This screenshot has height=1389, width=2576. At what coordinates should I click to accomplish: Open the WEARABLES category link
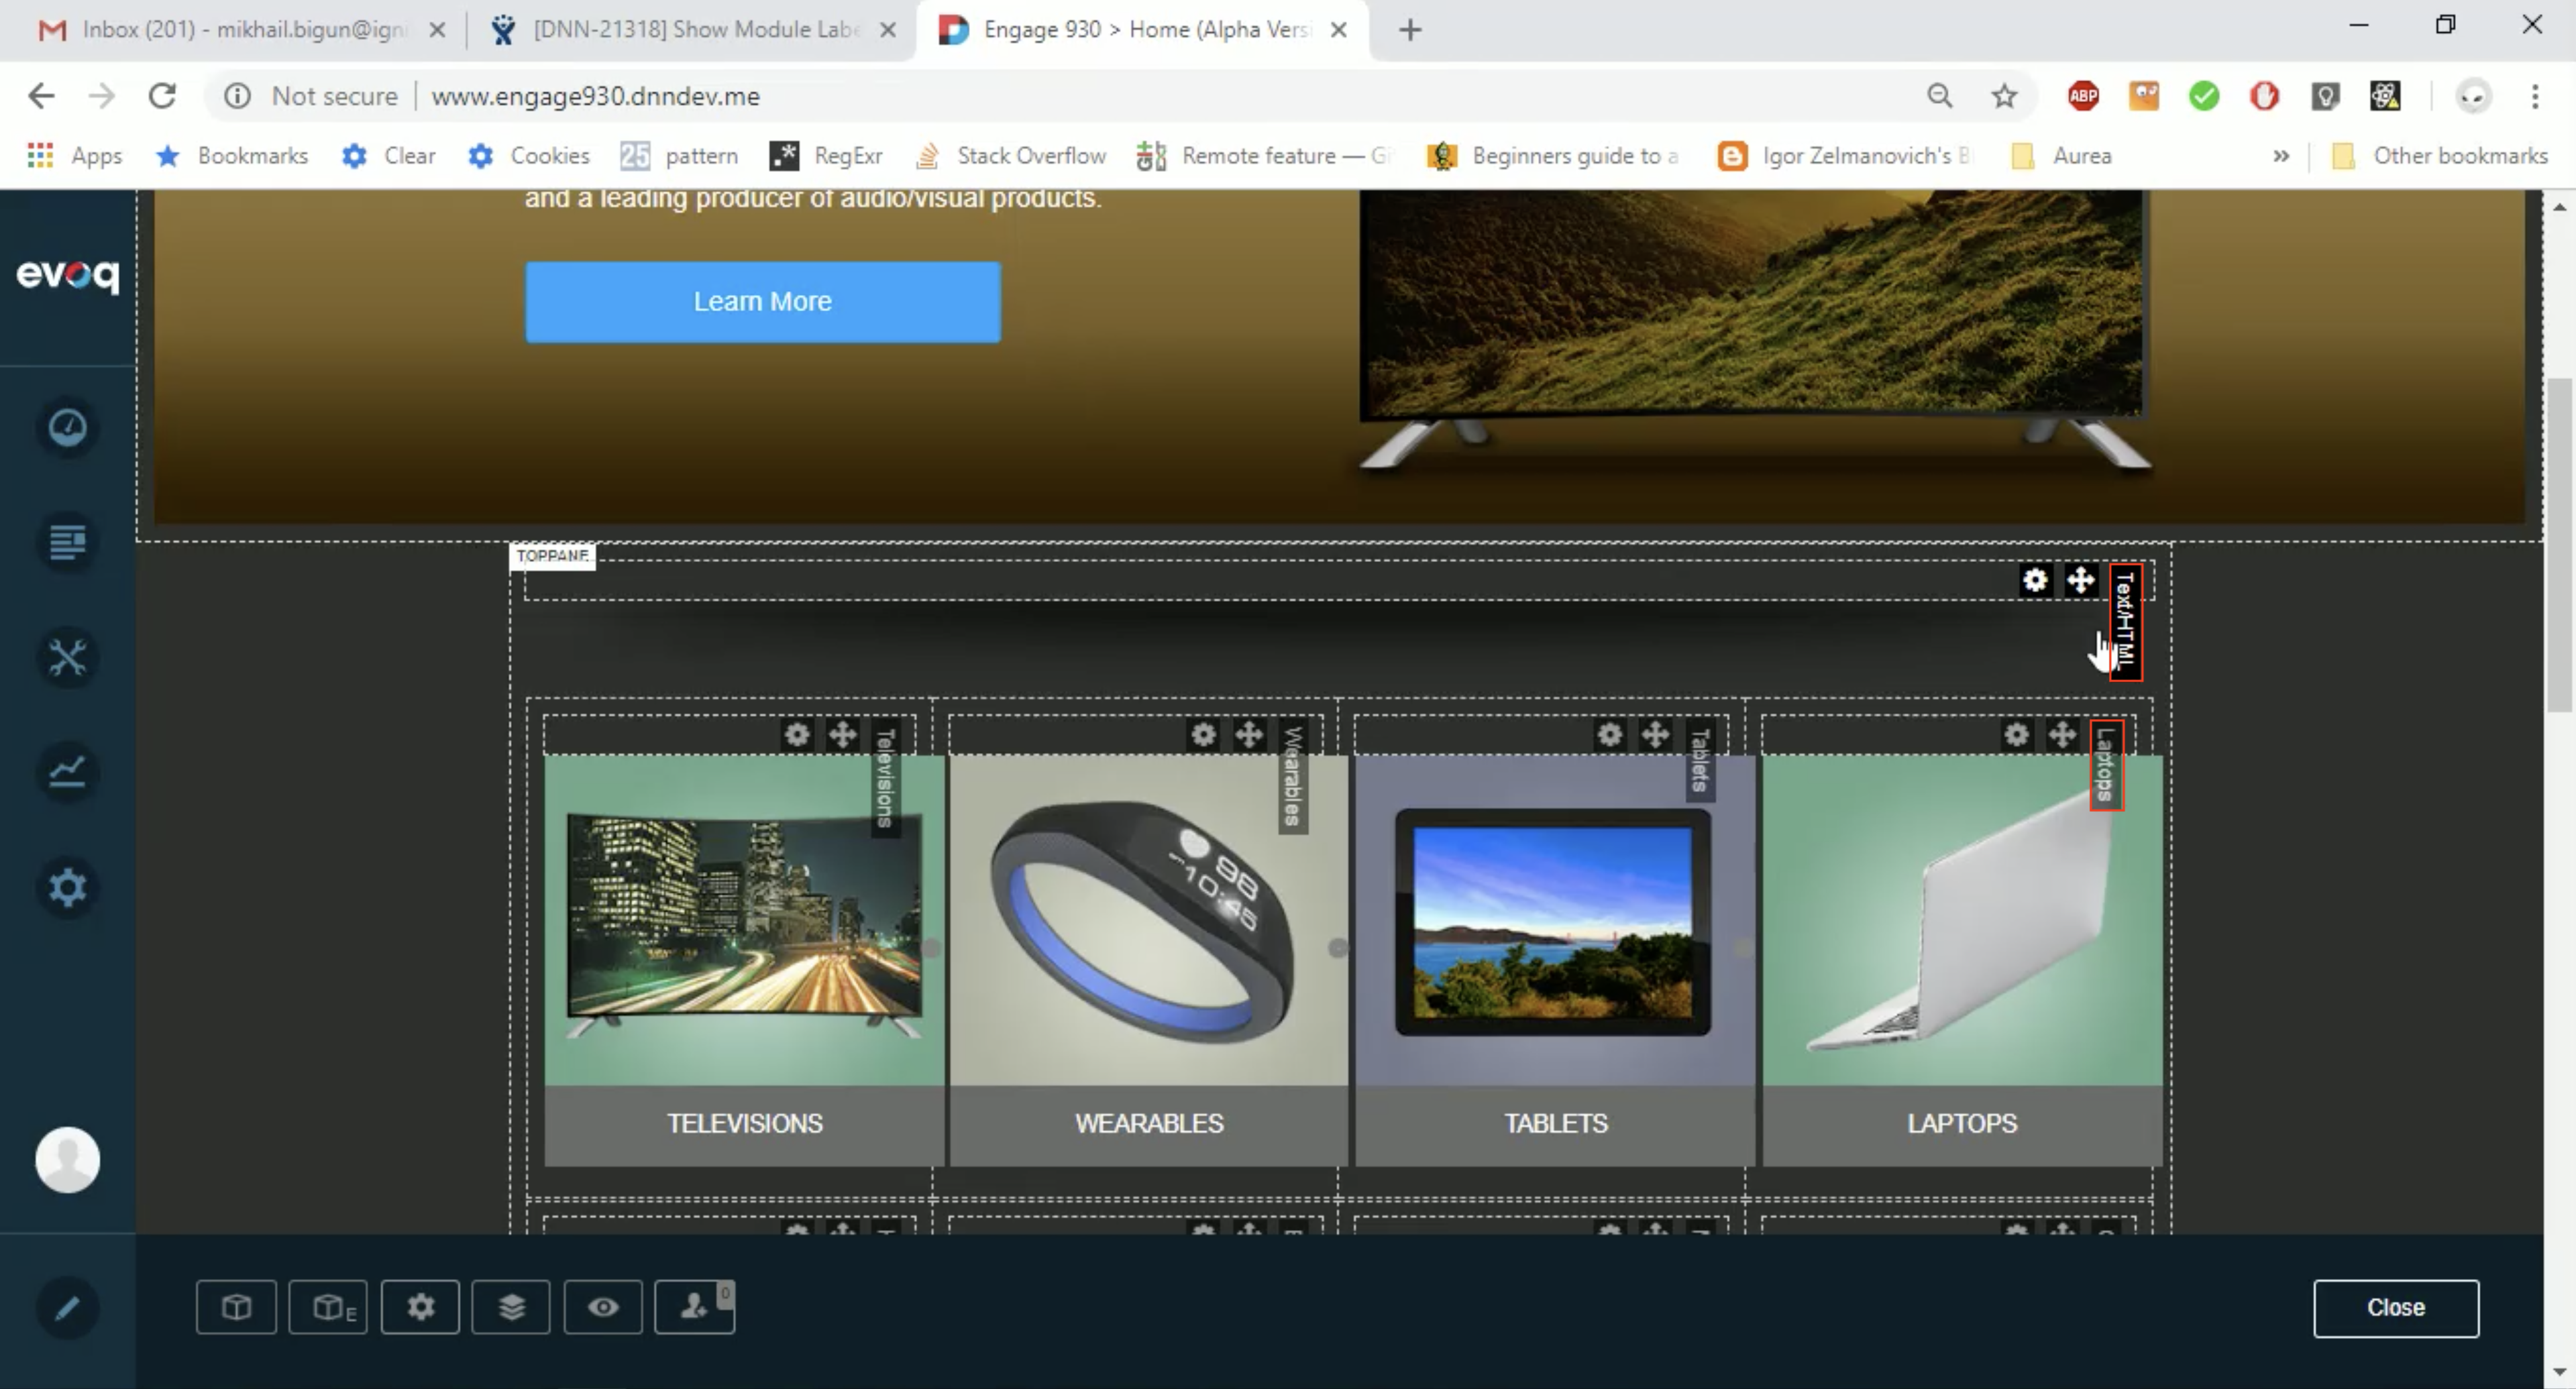coord(1149,1123)
